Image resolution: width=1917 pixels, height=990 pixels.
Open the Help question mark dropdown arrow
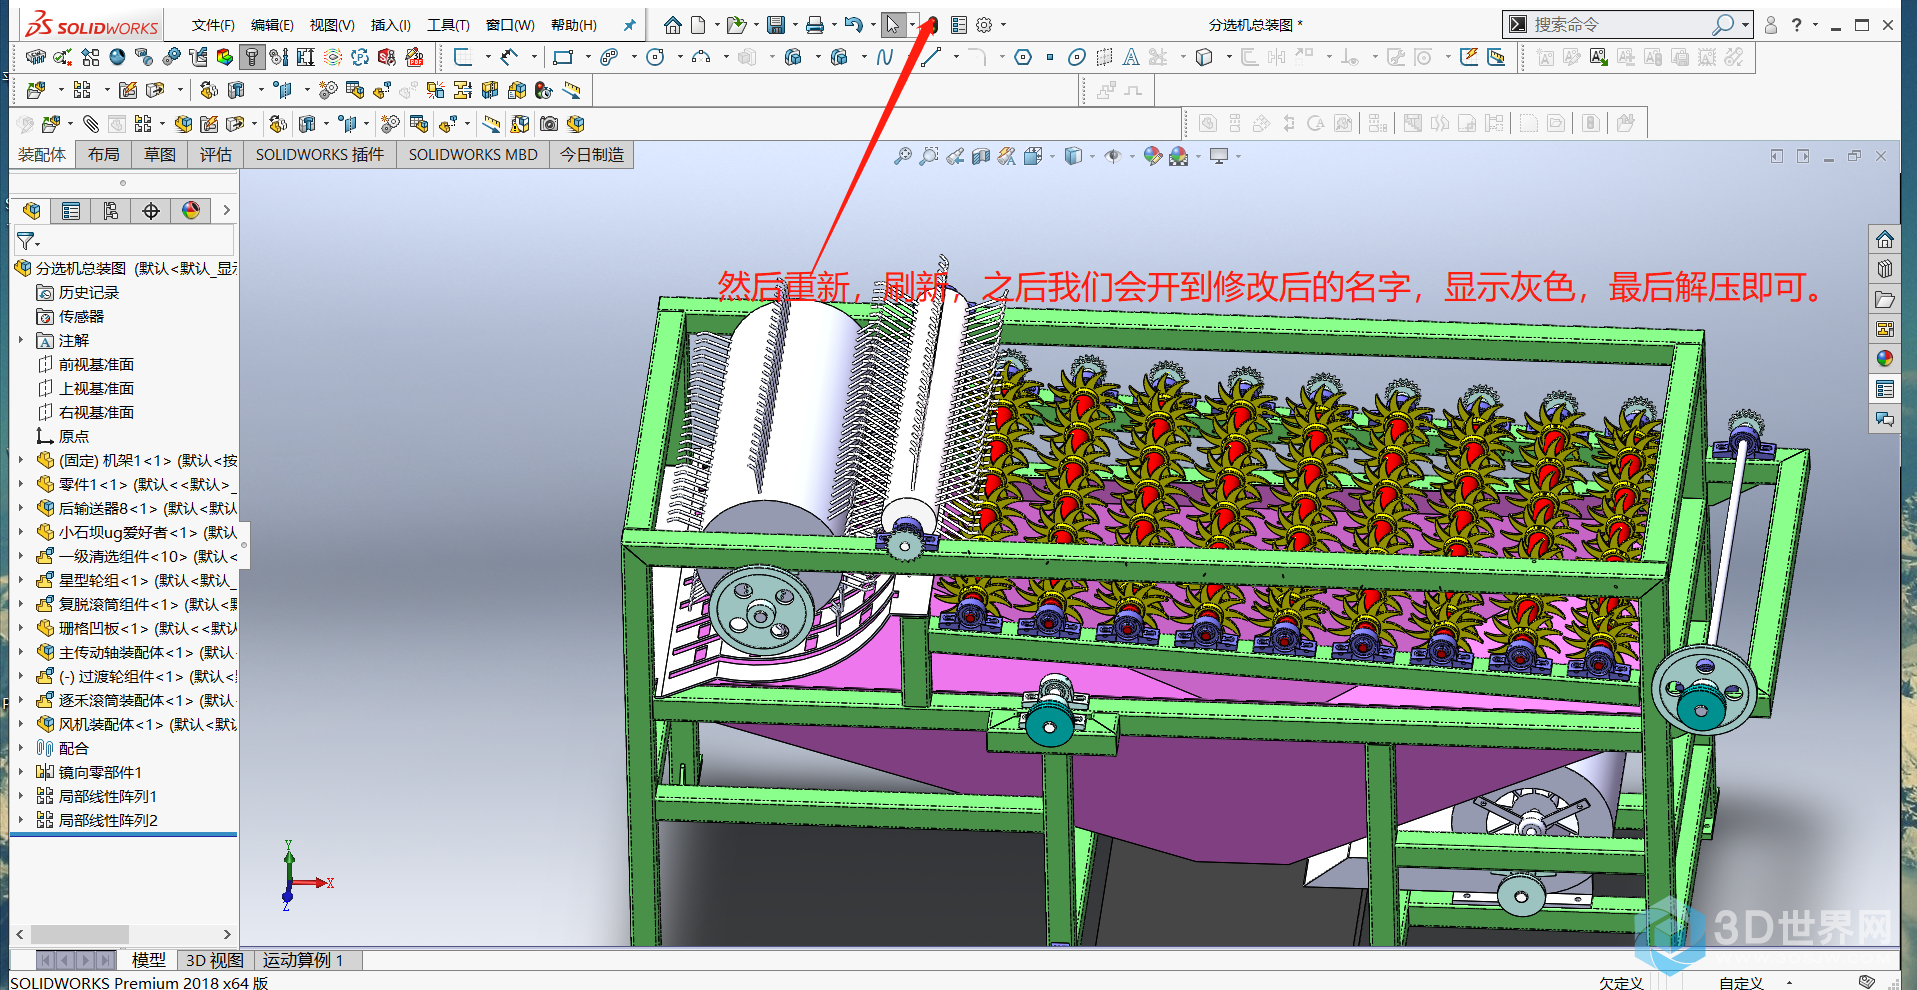click(x=1815, y=25)
